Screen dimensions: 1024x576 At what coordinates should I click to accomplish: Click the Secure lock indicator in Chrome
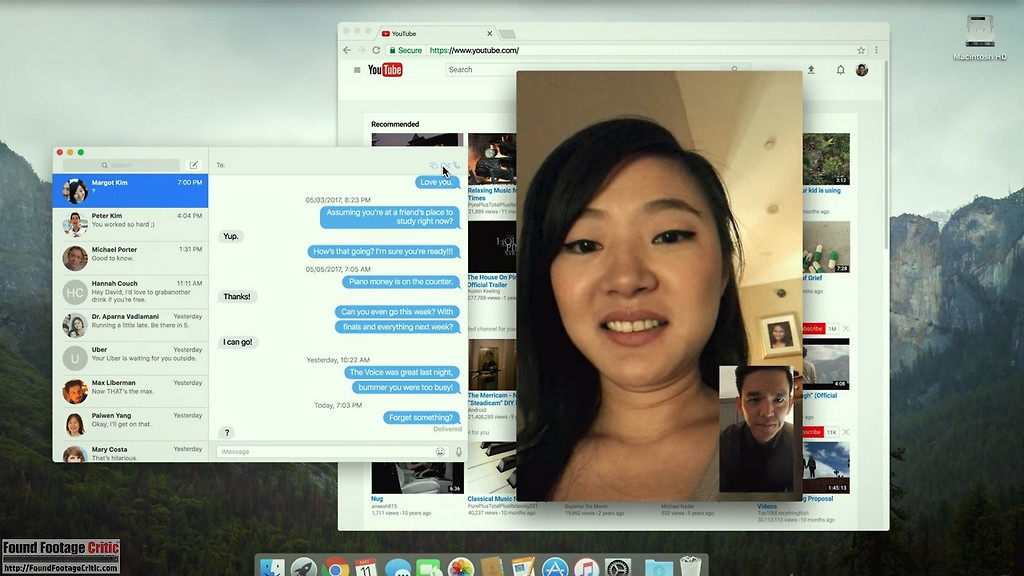[x=406, y=50]
